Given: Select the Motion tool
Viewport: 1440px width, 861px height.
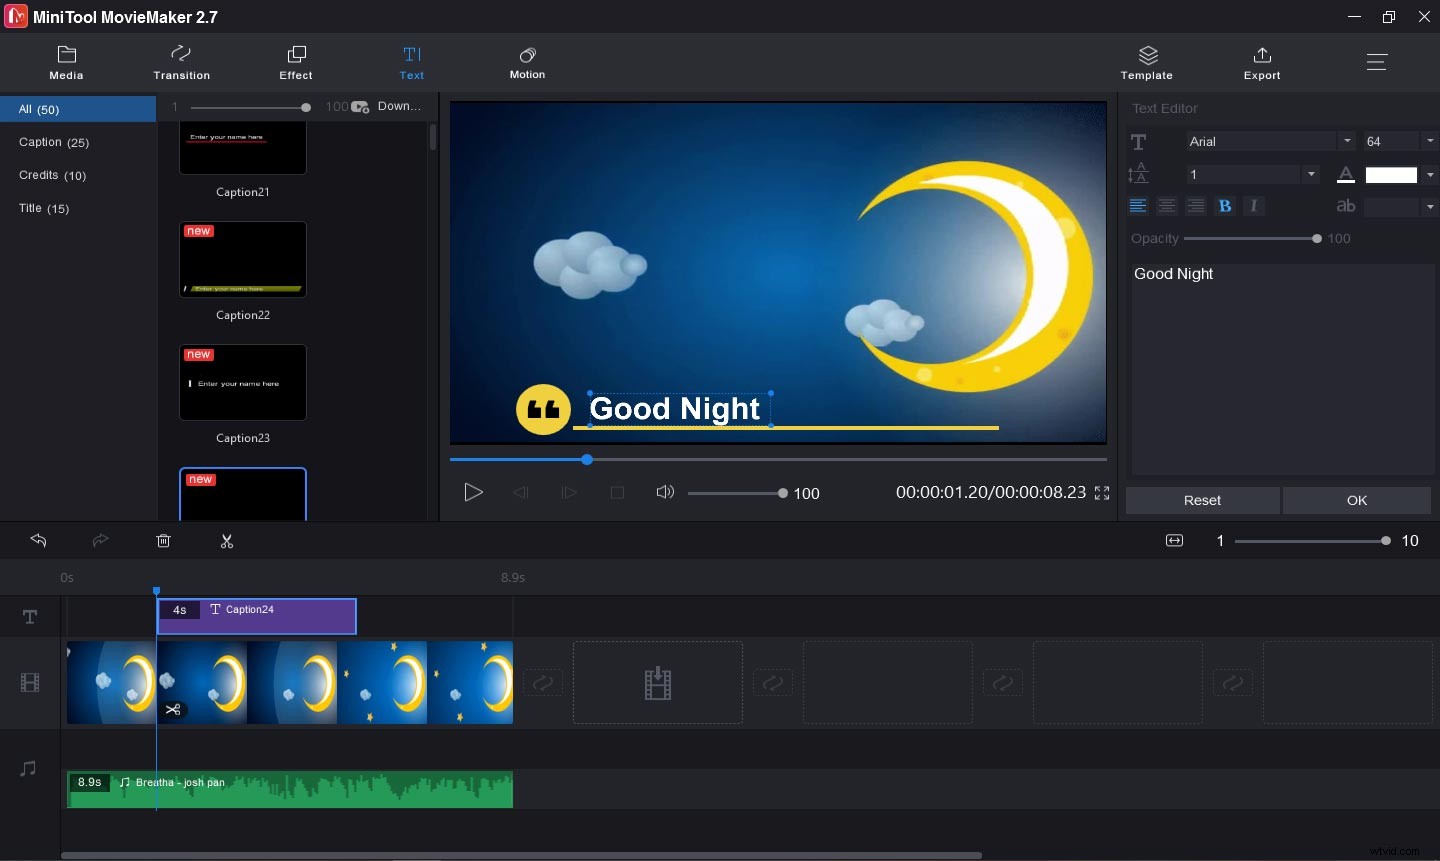Looking at the screenshot, I should click(527, 62).
